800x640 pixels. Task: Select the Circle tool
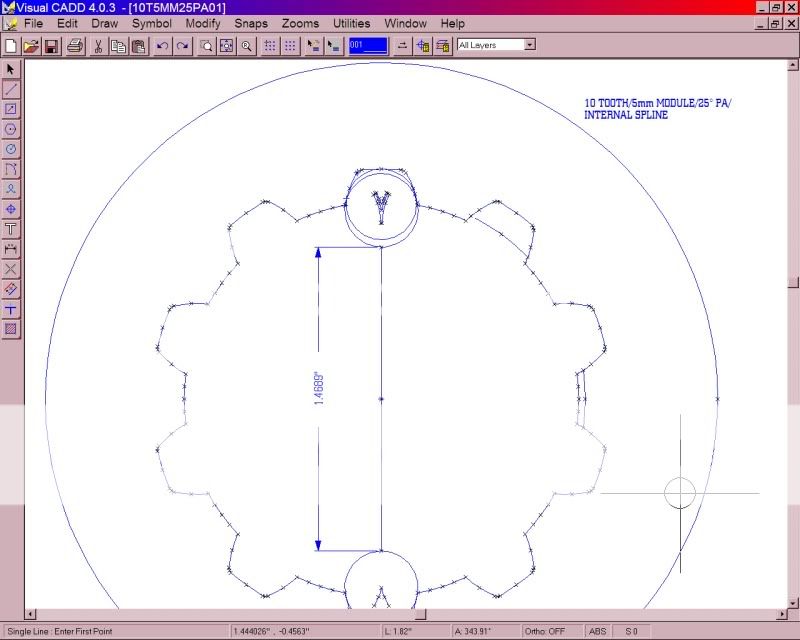[x=11, y=129]
